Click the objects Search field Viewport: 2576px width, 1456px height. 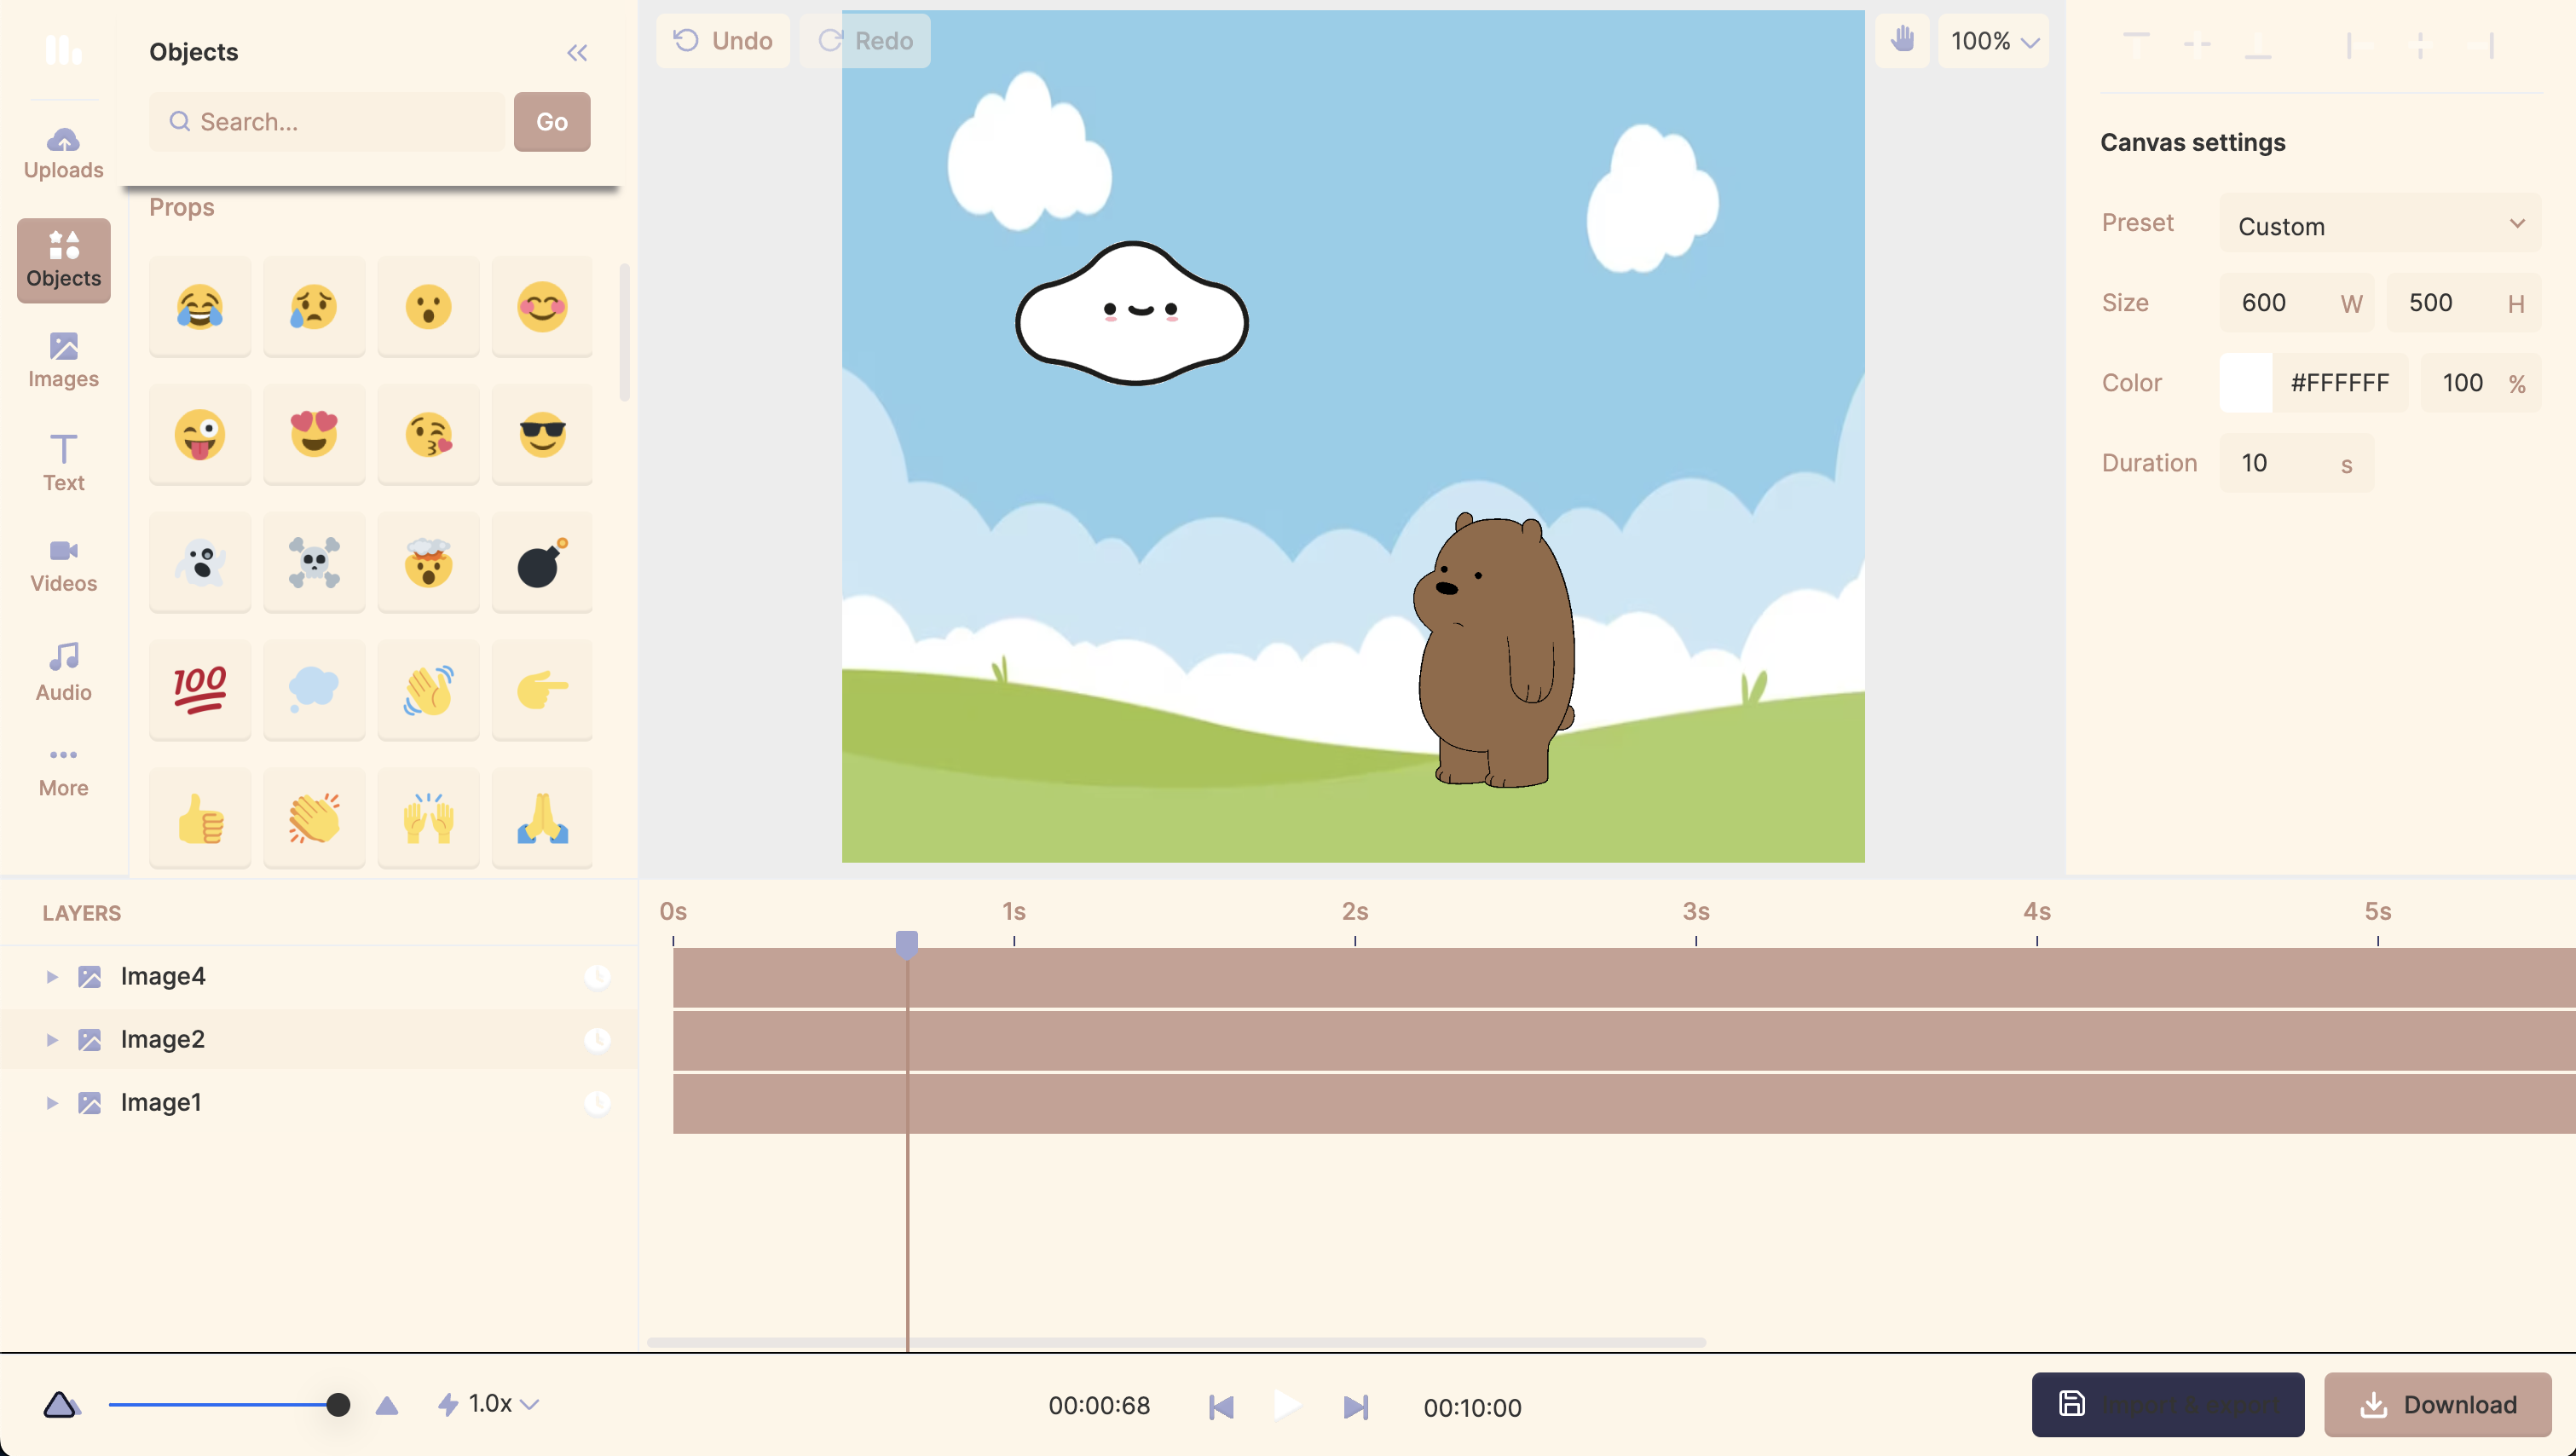(327, 122)
